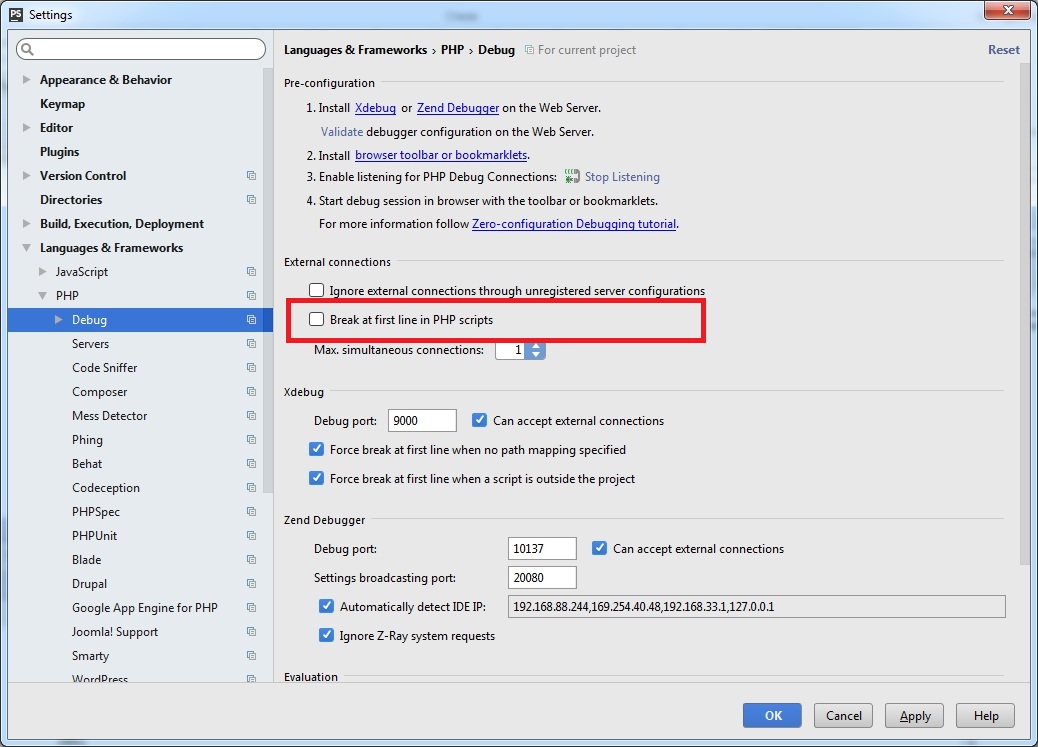
Task: Expand the Editor tree node
Action: click(x=24, y=127)
